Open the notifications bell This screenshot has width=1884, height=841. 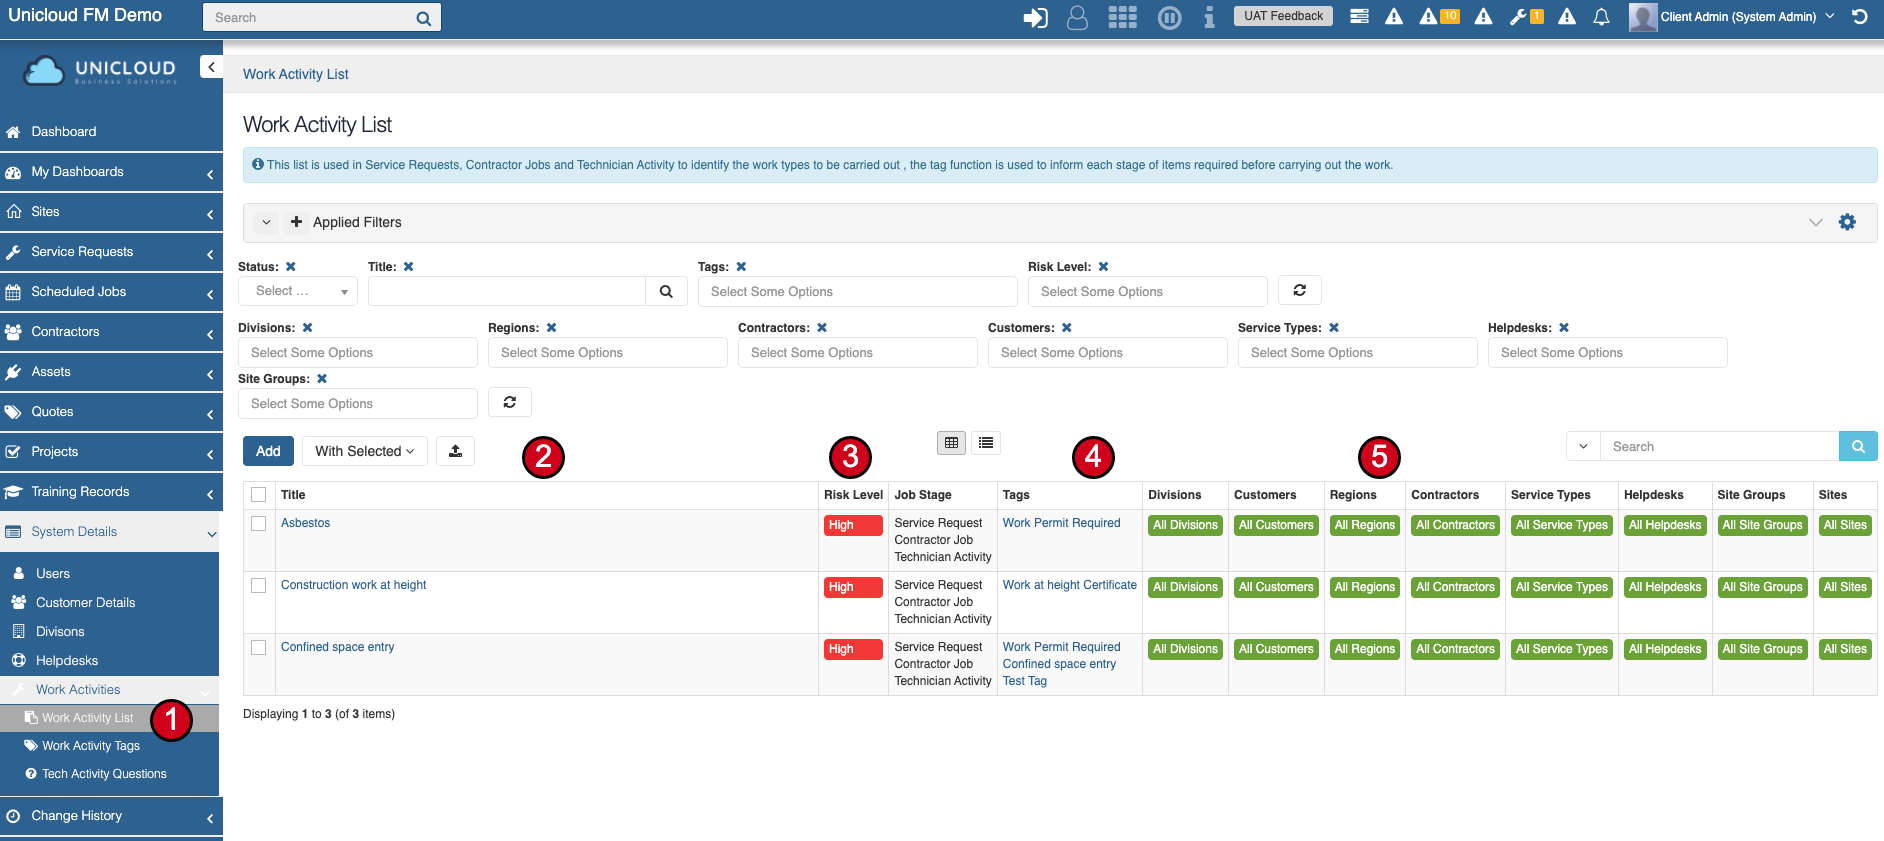[x=1601, y=16]
